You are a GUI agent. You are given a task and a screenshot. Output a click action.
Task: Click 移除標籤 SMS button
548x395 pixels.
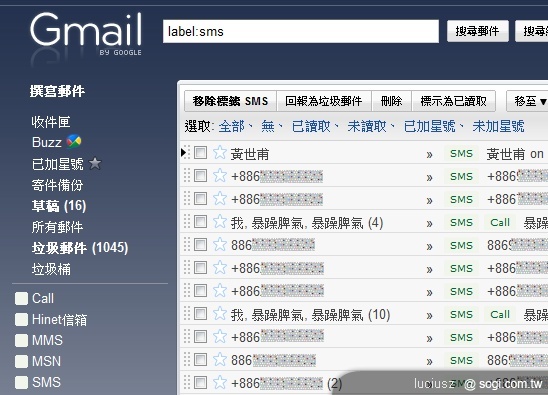coord(230,101)
